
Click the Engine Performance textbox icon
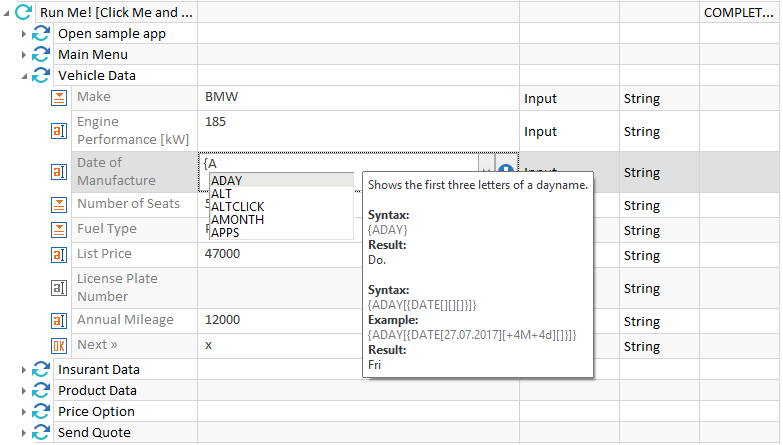(x=59, y=131)
